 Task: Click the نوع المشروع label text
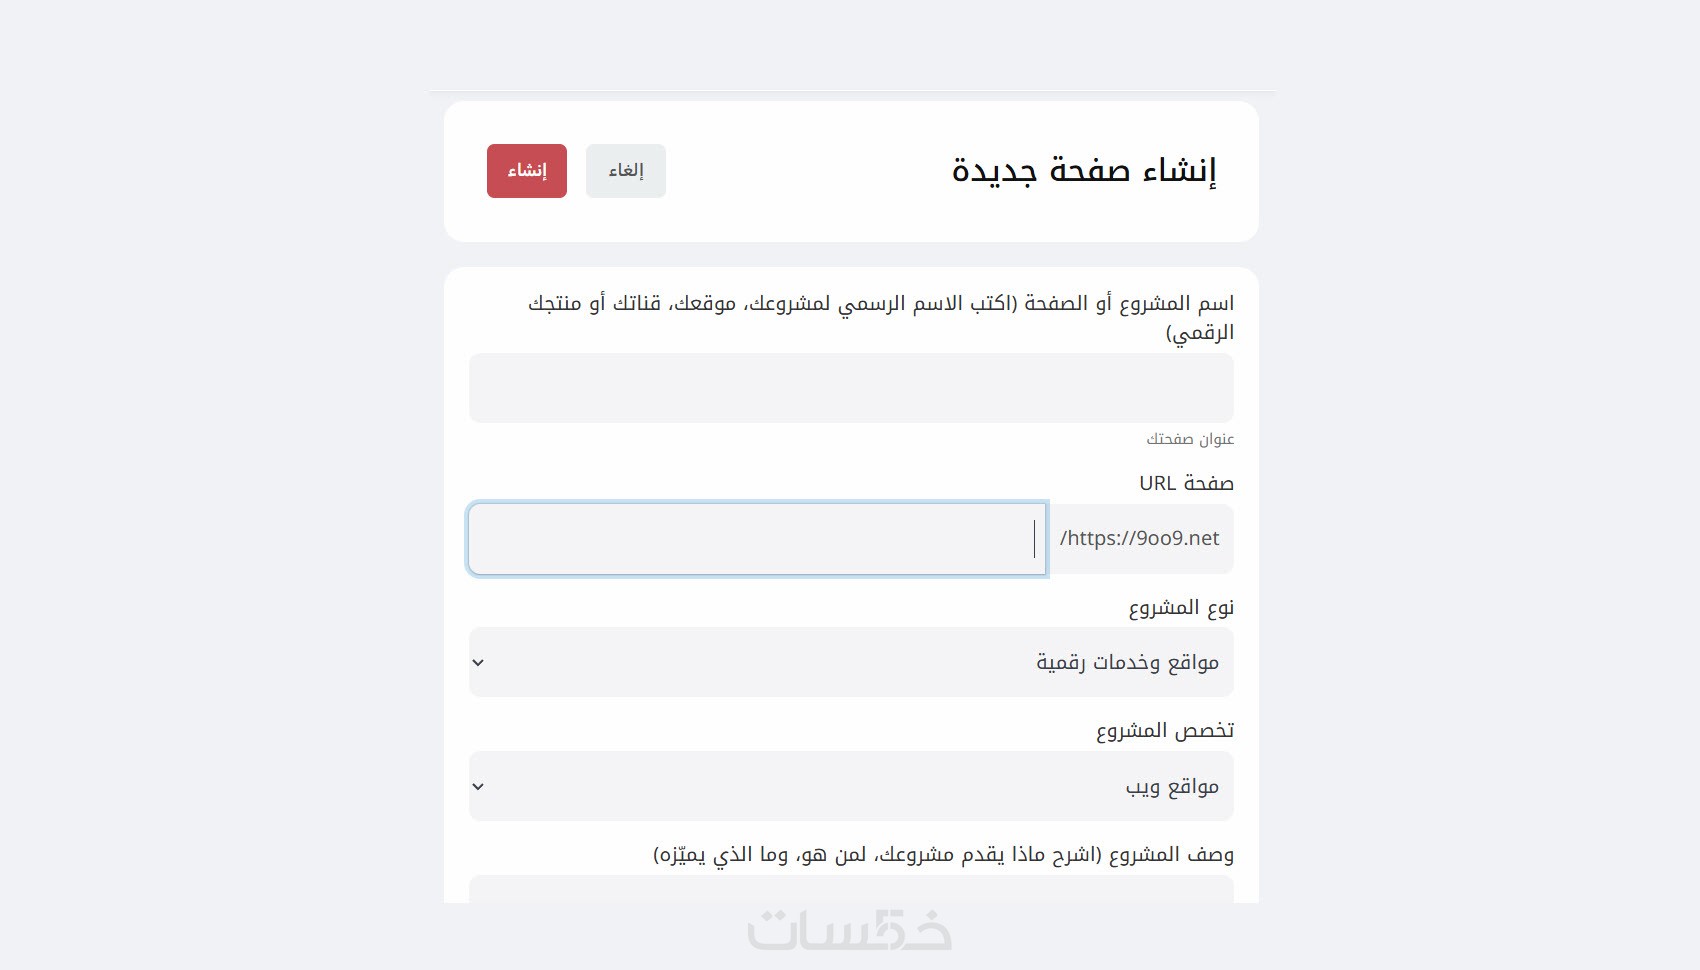(1181, 608)
